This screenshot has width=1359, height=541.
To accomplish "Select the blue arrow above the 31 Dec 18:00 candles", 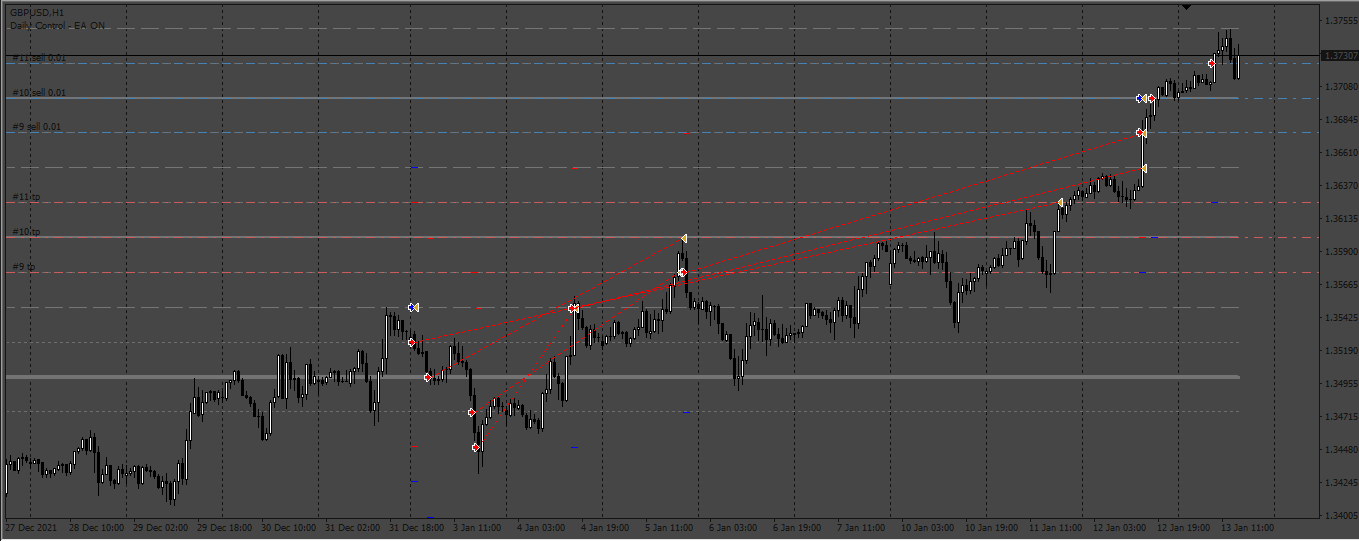I will (412, 307).
